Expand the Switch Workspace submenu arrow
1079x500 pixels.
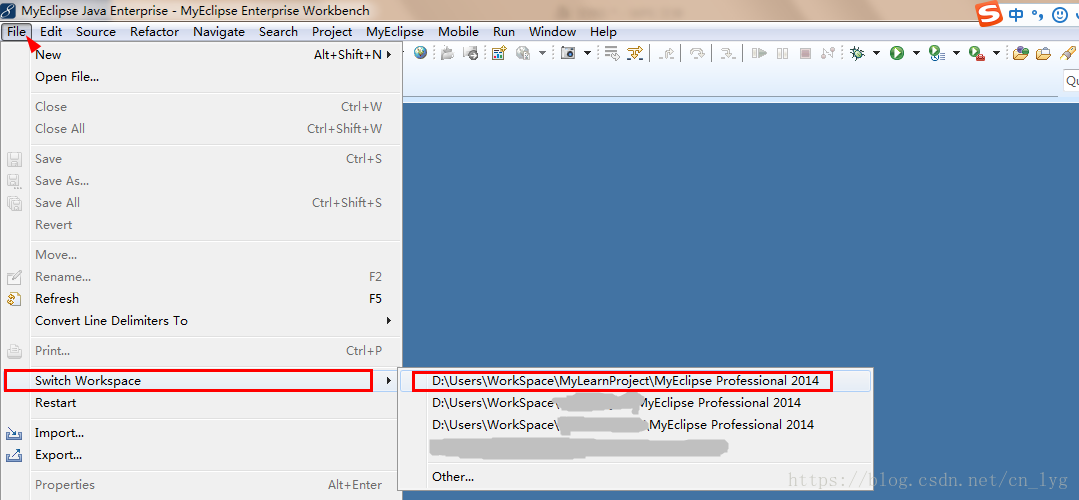pyautogui.click(x=389, y=380)
